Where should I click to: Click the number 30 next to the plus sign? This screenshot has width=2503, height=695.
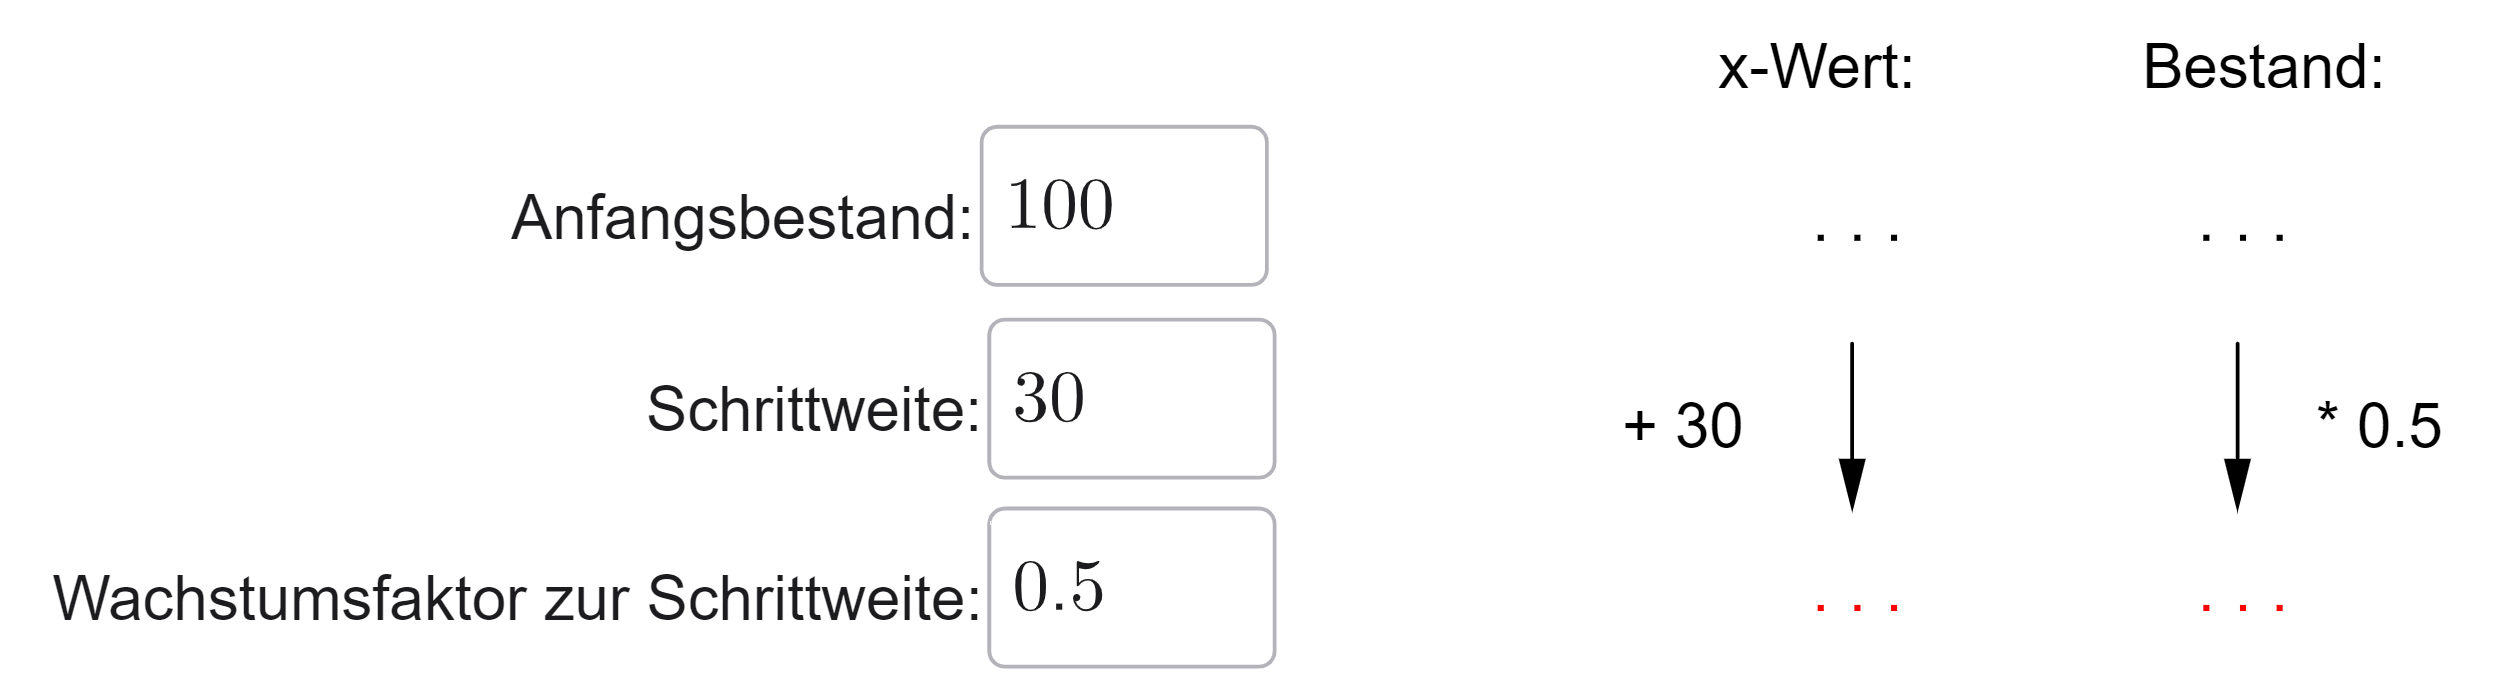(x=1709, y=426)
